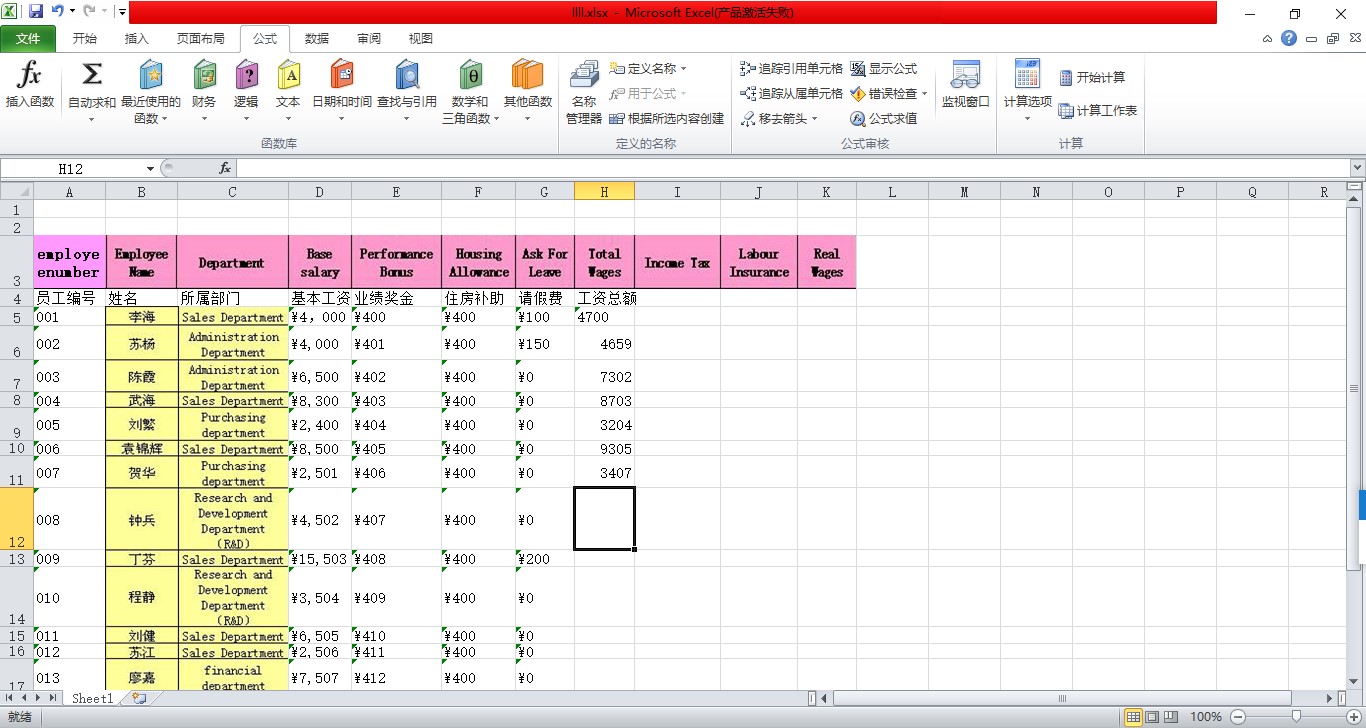Open the AutoSum (自动求和) sigma icon
Screen dimensions: 1366x728
click(91, 76)
